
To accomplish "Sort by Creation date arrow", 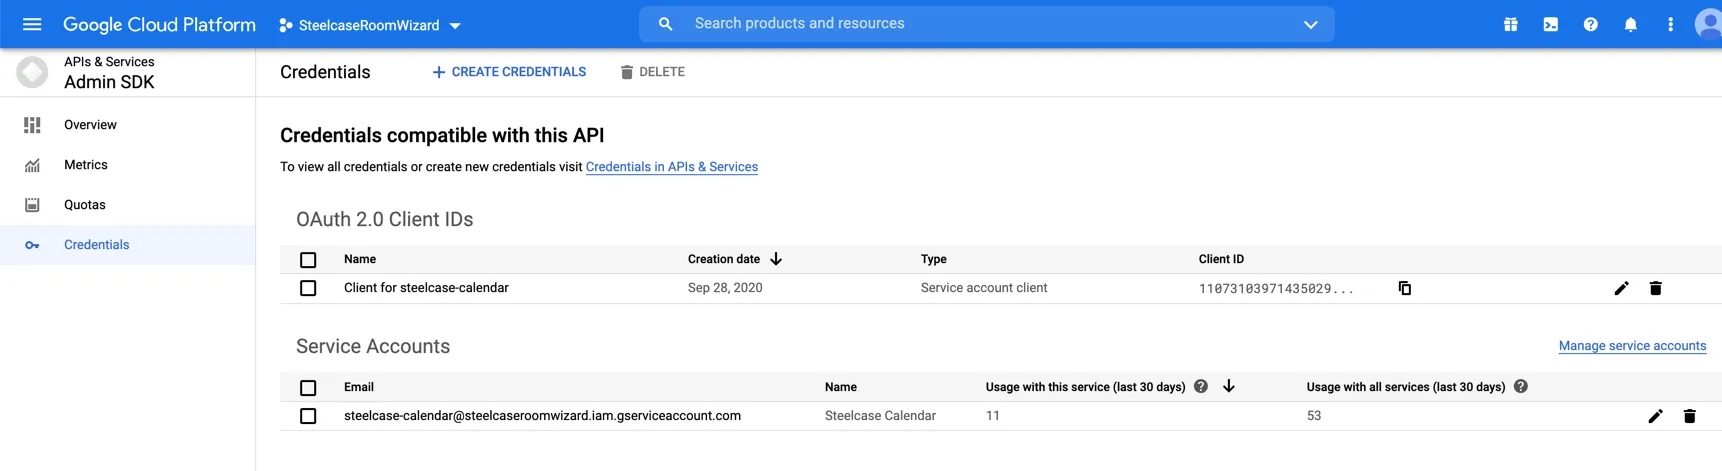I will [x=776, y=259].
